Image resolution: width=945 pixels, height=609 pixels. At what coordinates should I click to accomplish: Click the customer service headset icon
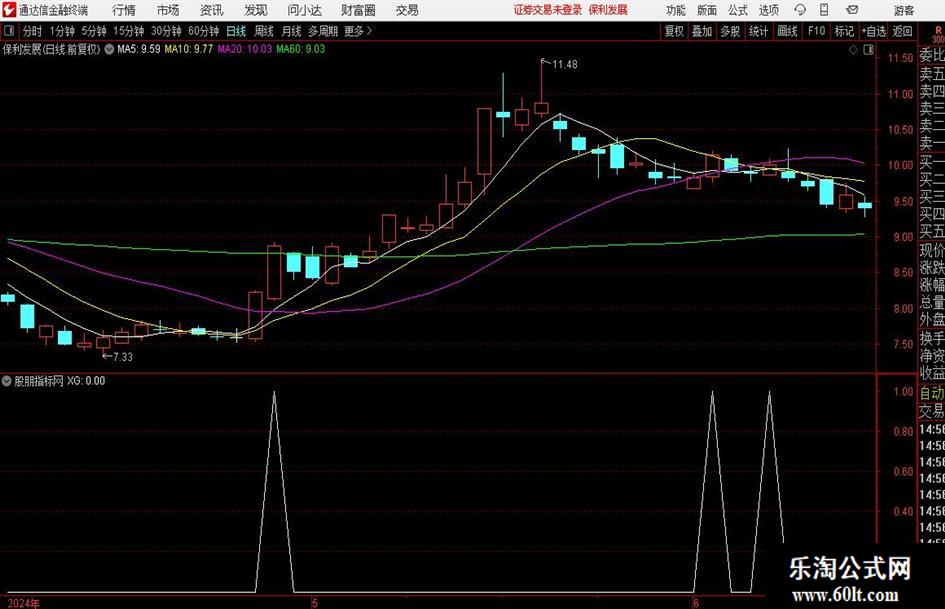tap(800, 10)
